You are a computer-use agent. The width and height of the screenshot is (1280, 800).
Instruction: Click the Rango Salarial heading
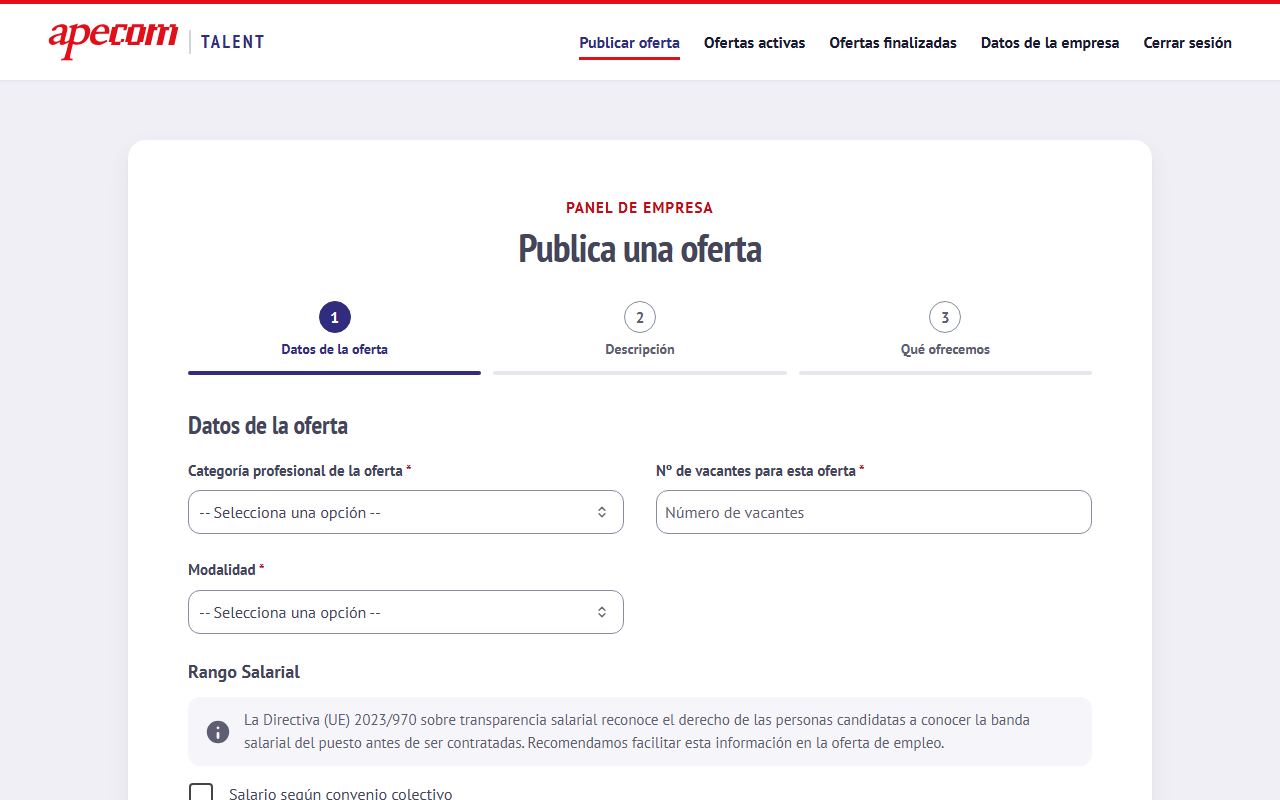(244, 672)
